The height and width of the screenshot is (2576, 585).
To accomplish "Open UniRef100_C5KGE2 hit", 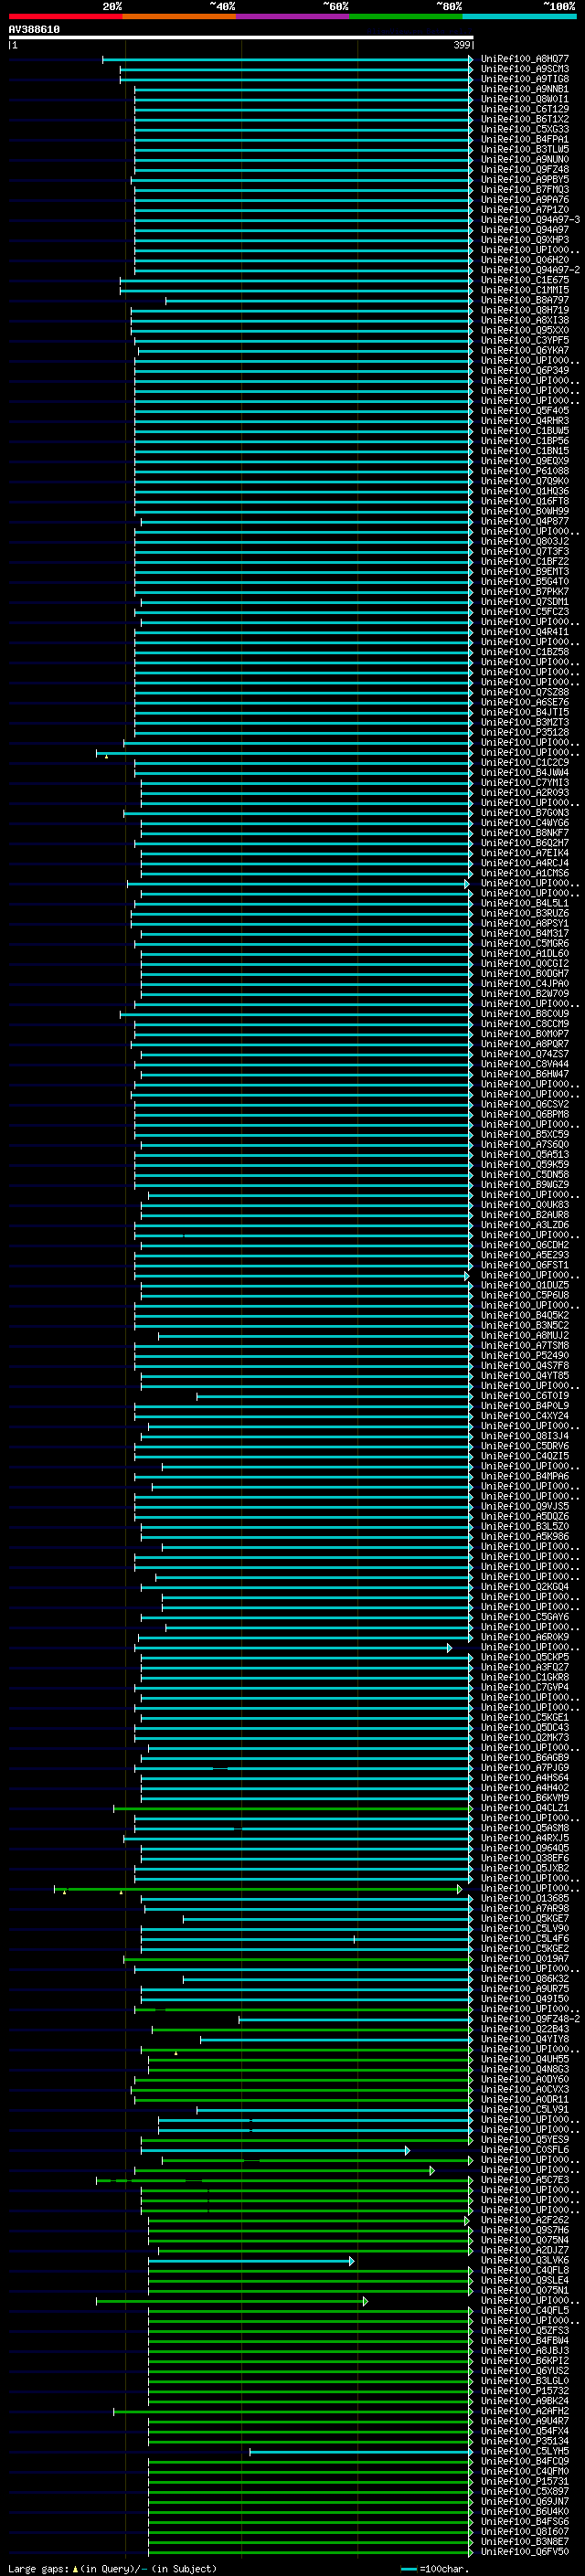I will pos(524,1949).
